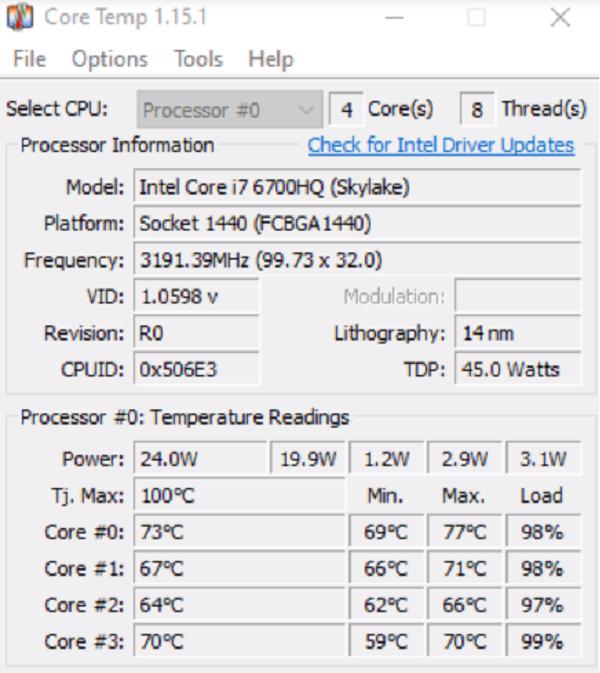
Task: Click Core #3 current temperature field
Action: click(239, 642)
